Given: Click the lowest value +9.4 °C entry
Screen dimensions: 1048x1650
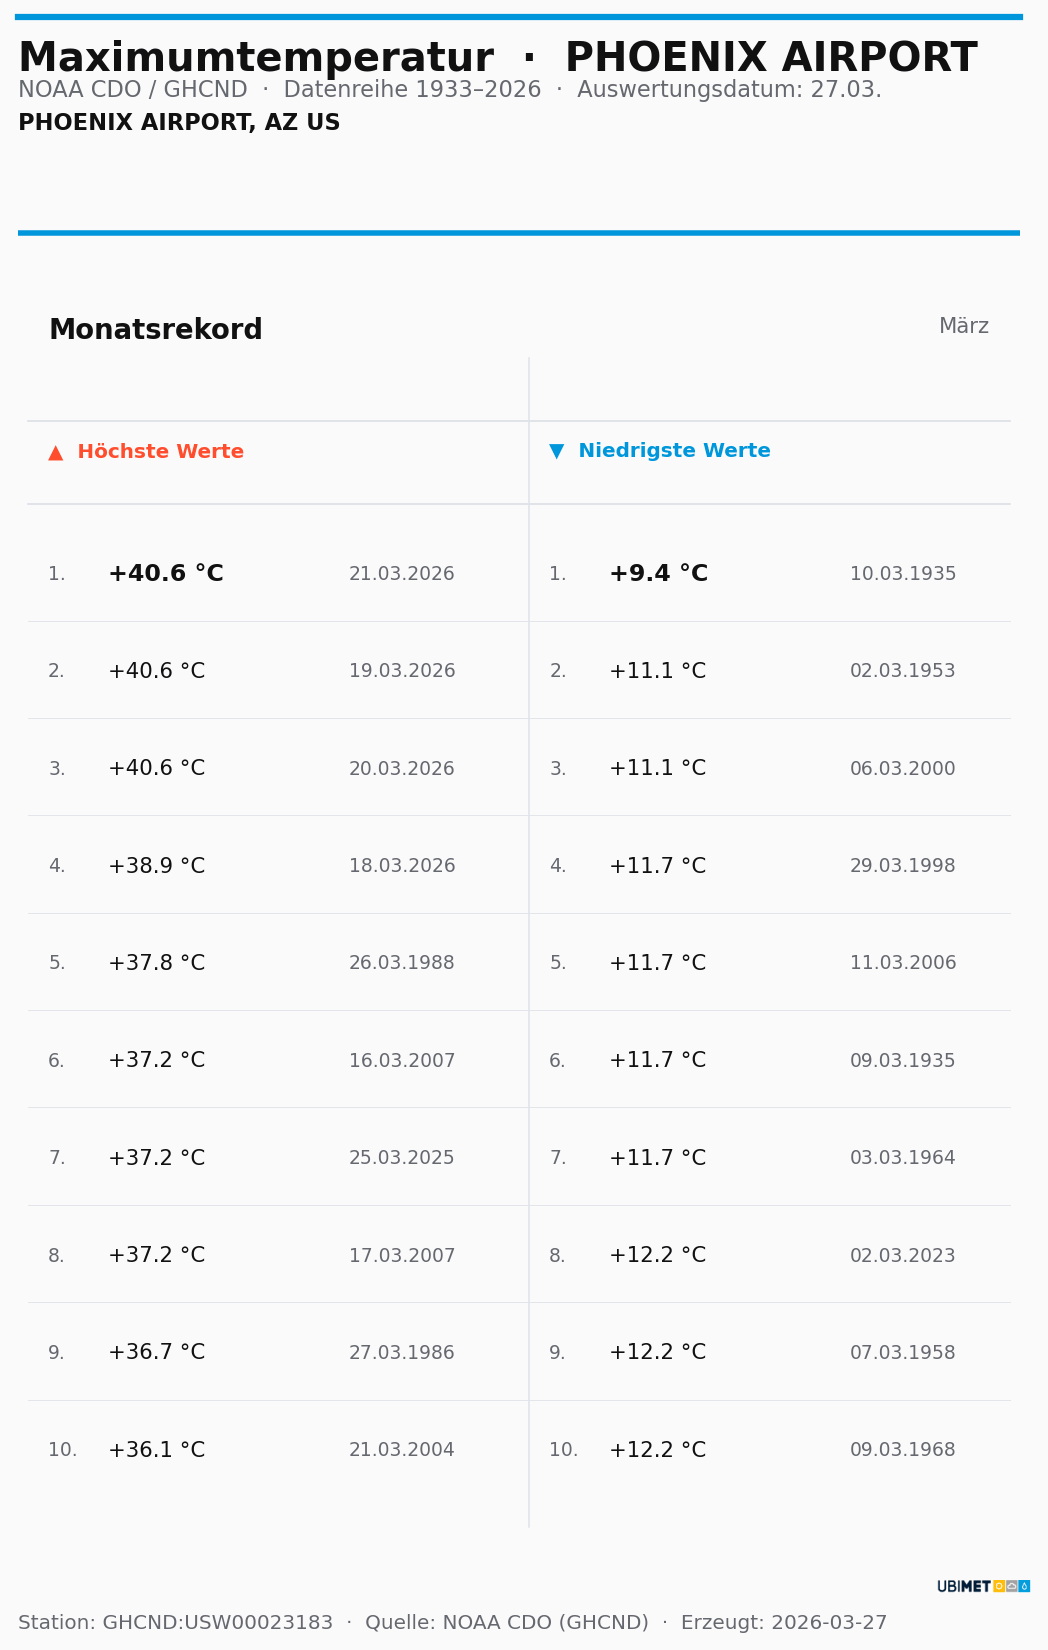Looking at the screenshot, I should point(658,574).
